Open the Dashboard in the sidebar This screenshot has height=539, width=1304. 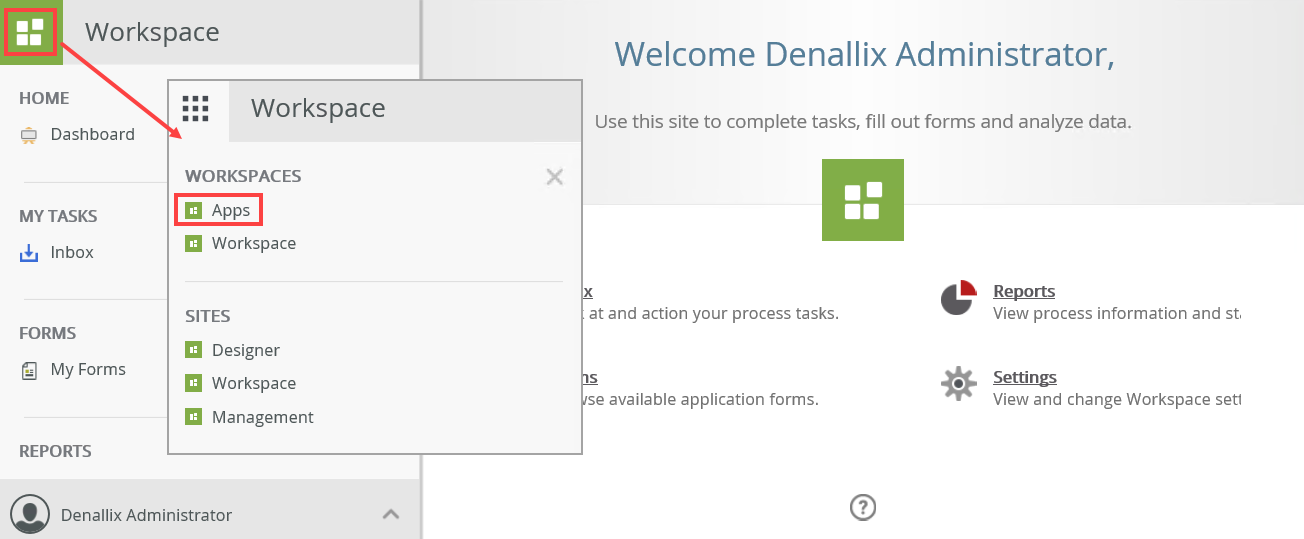(x=93, y=134)
